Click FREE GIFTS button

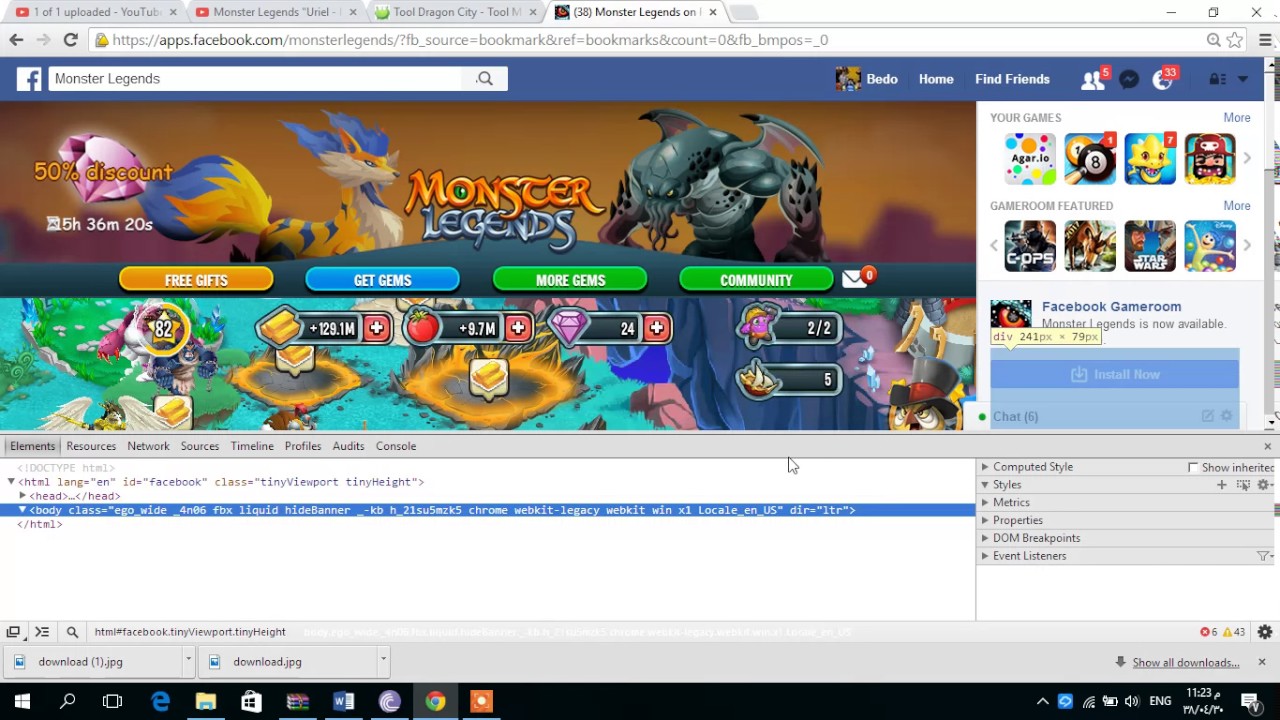[196, 280]
